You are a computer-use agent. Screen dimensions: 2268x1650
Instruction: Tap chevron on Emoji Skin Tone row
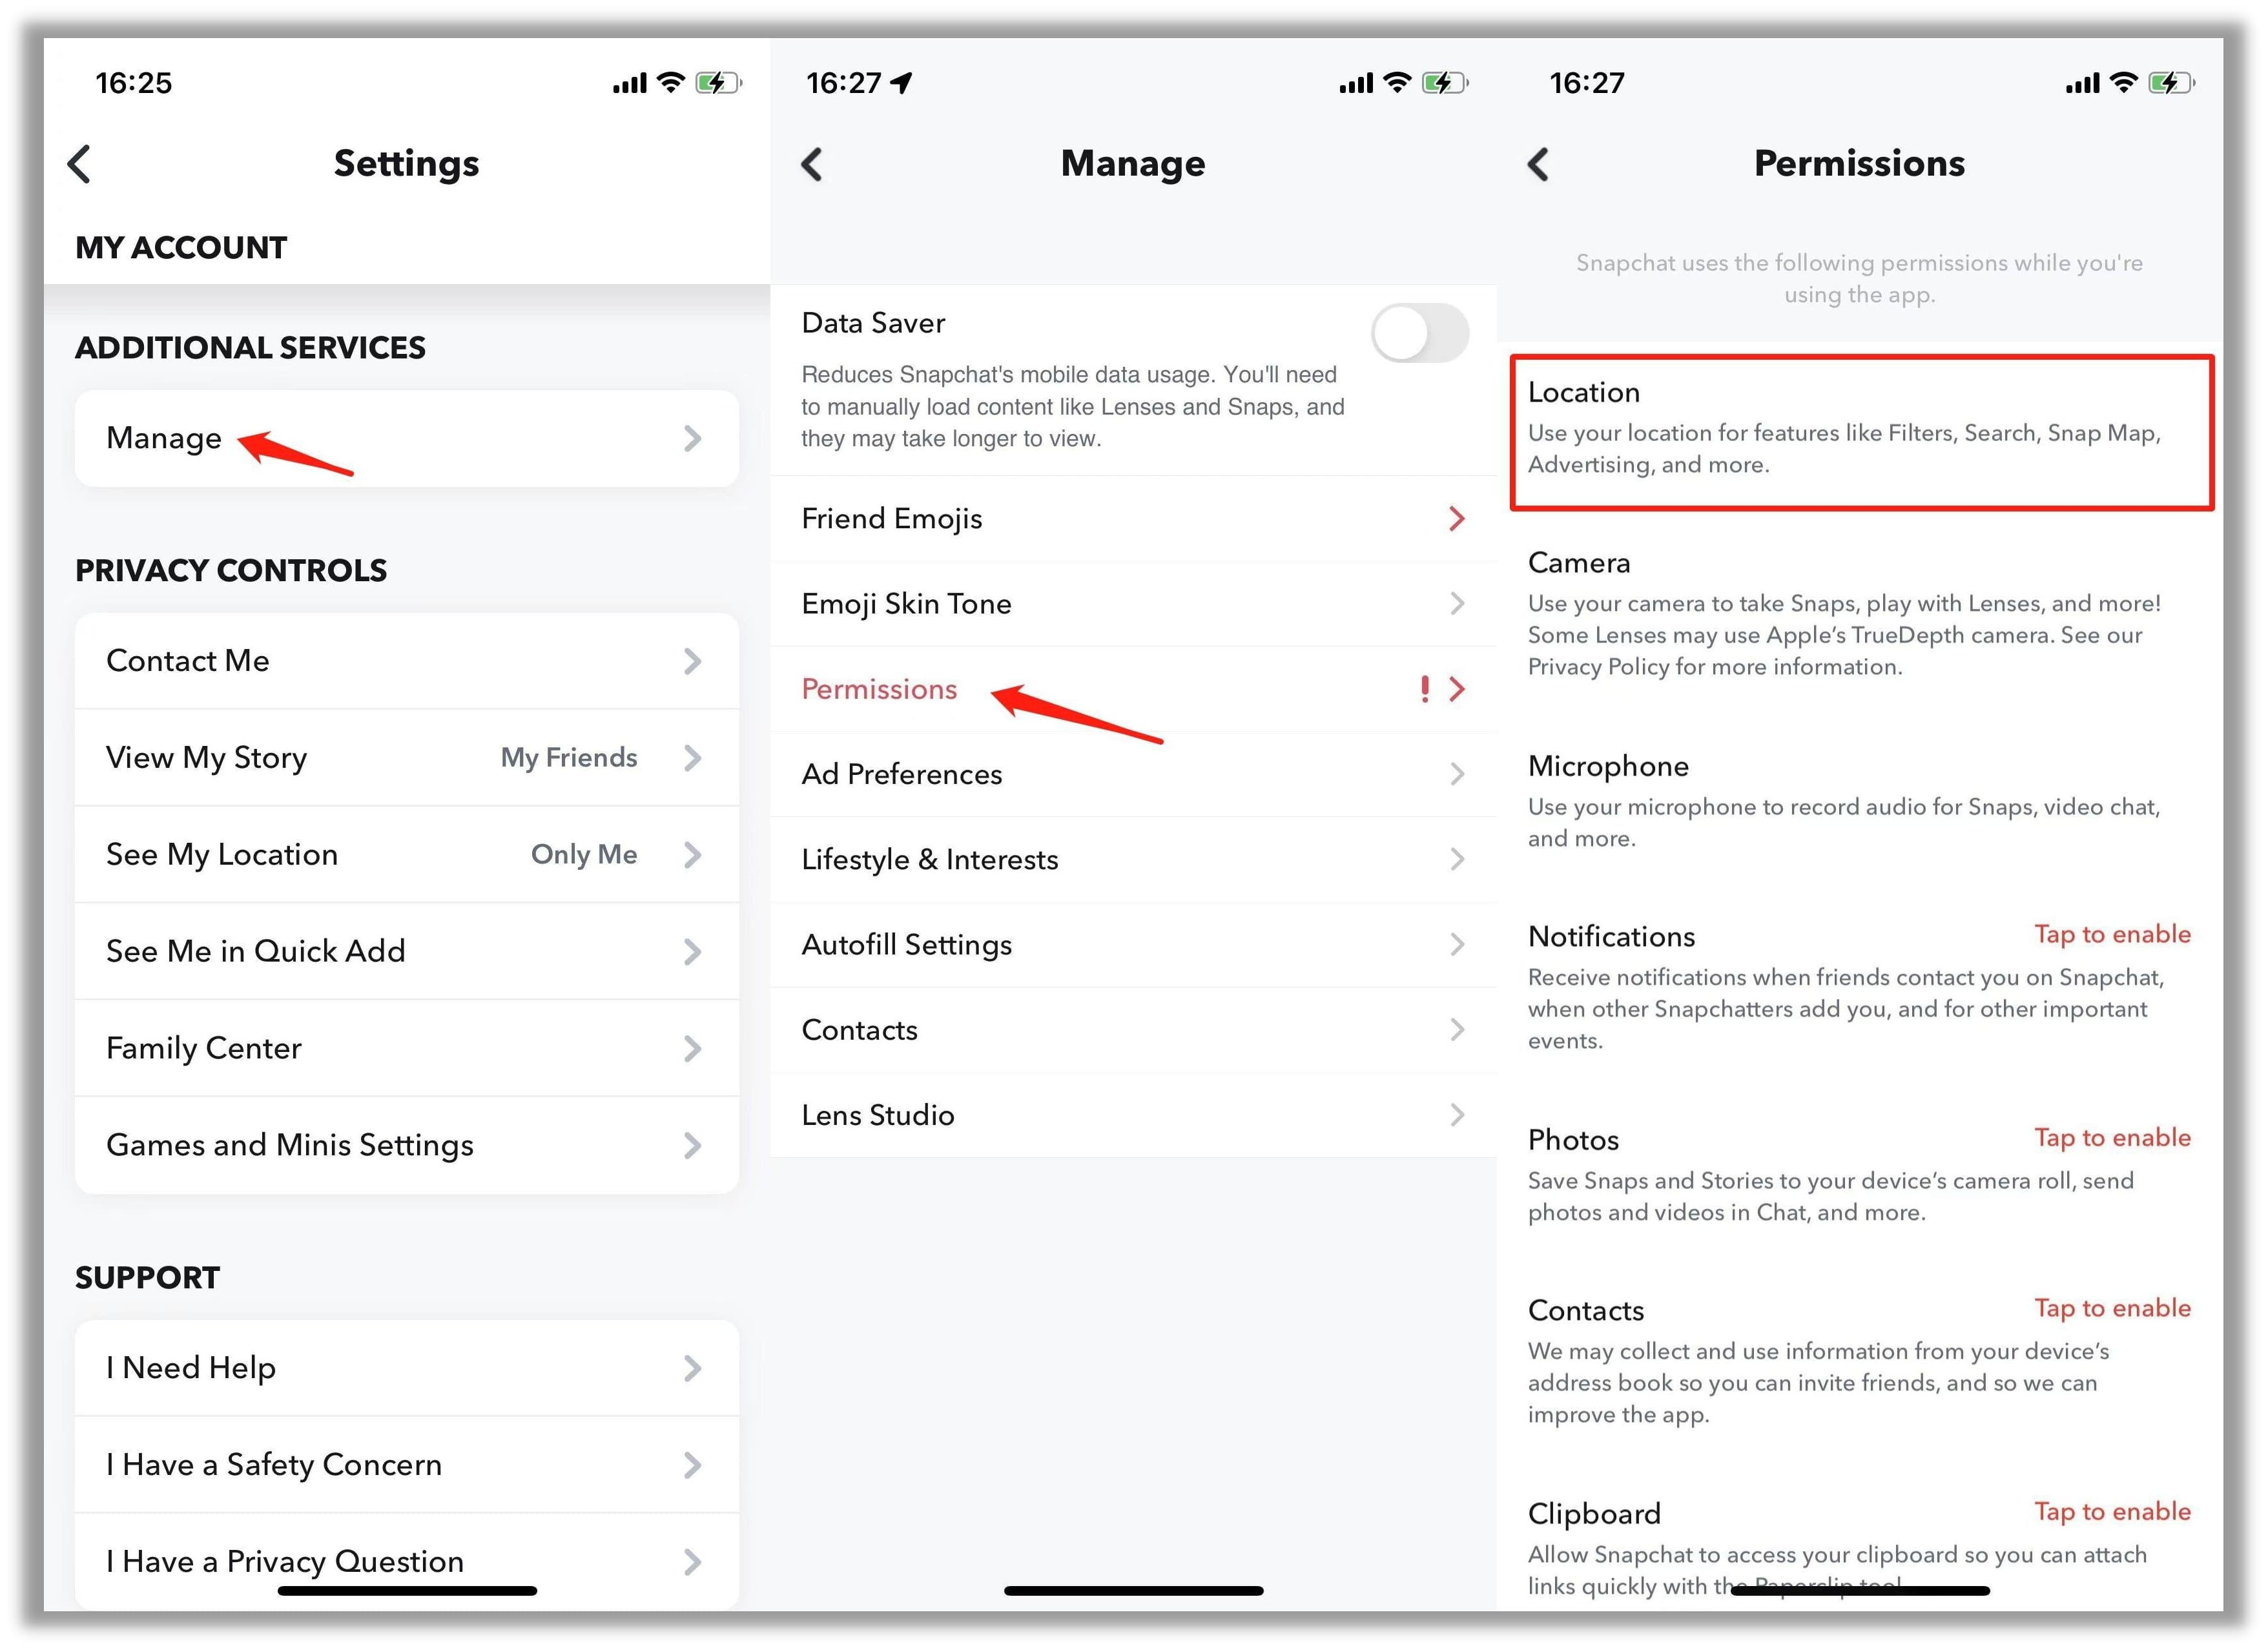tap(1457, 604)
